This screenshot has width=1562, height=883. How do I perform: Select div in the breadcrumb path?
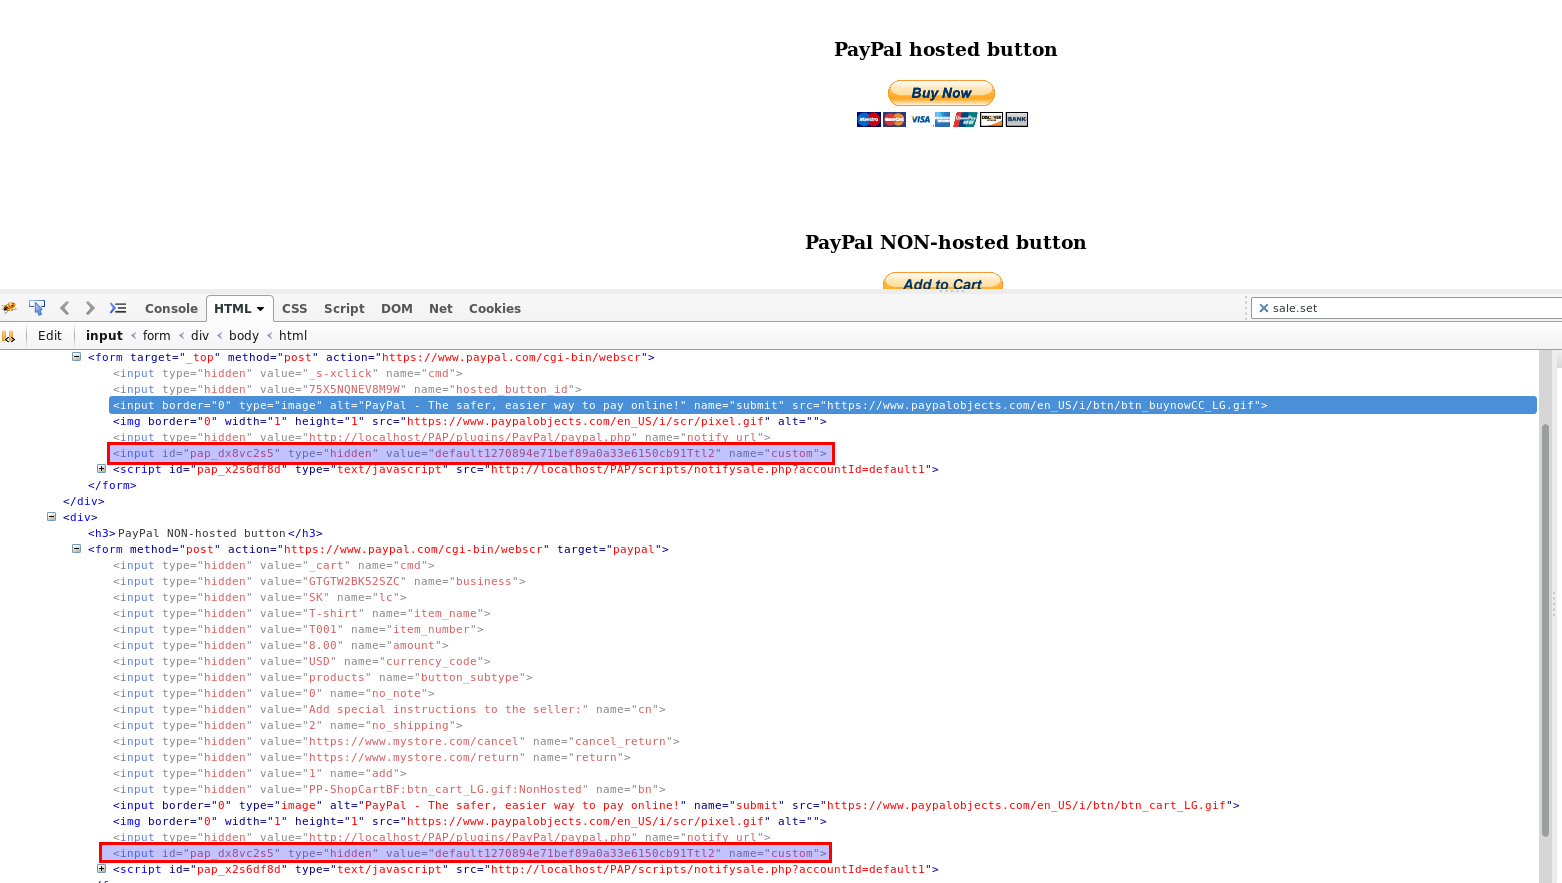pos(200,336)
